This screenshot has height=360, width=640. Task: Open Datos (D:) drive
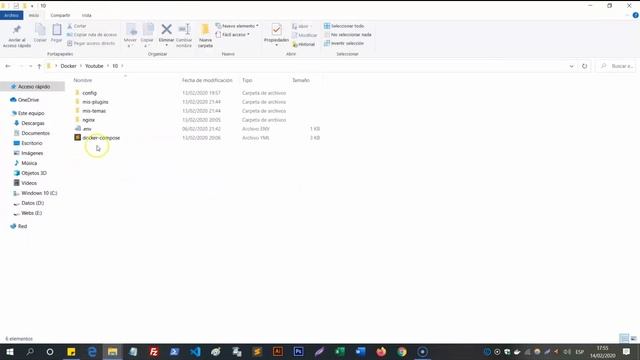click(x=32, y=203)
